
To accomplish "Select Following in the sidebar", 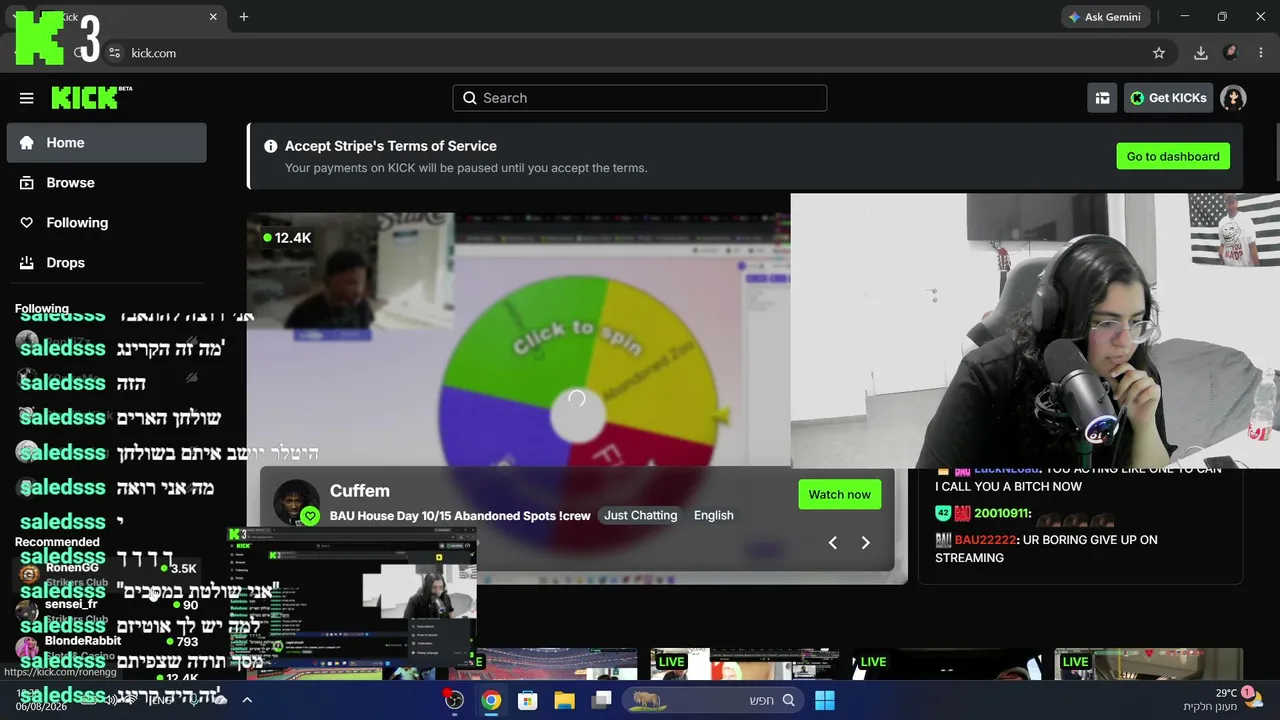I will (x=107, y=223).
